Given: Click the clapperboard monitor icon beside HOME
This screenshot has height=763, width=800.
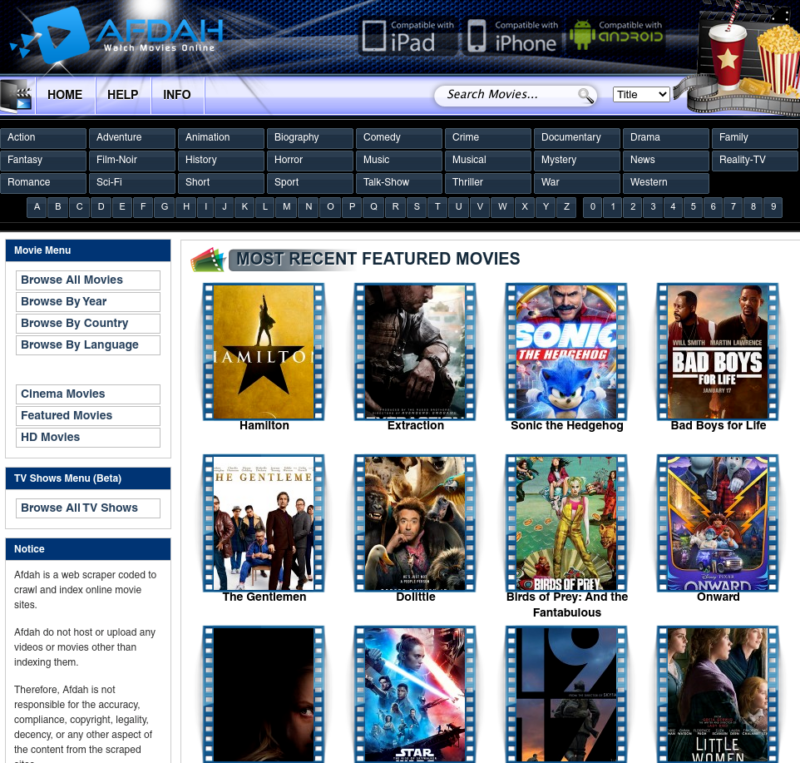Looking at the screenshot, I should coord(16,95).
